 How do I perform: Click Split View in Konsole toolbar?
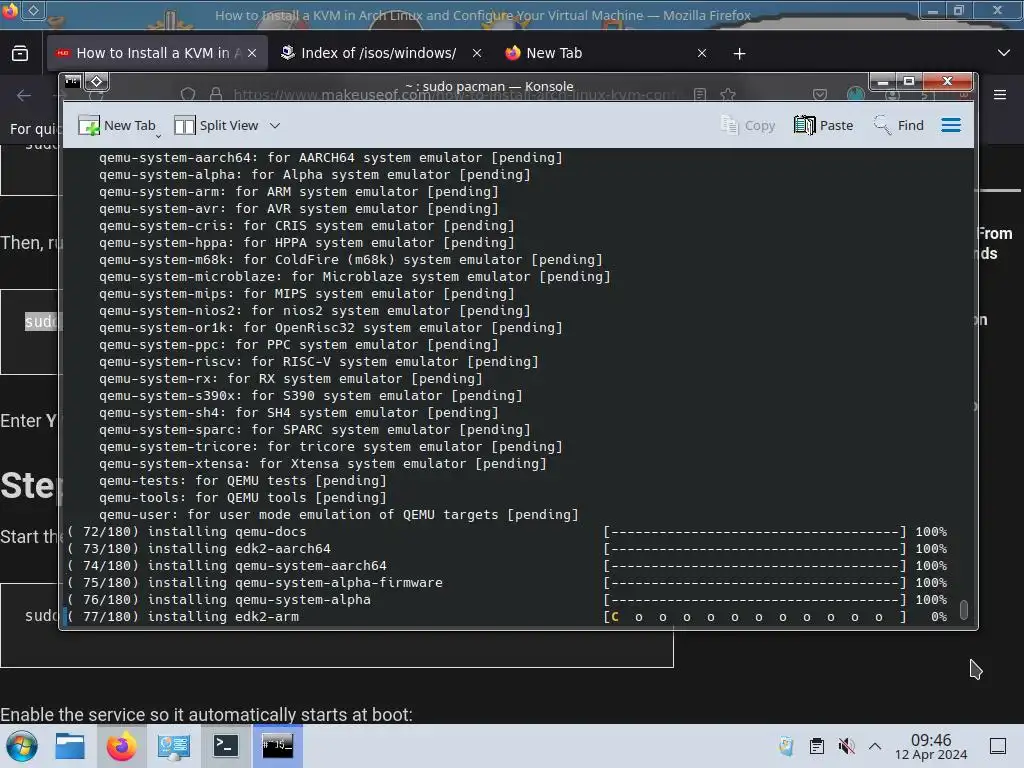pos(216,125)
